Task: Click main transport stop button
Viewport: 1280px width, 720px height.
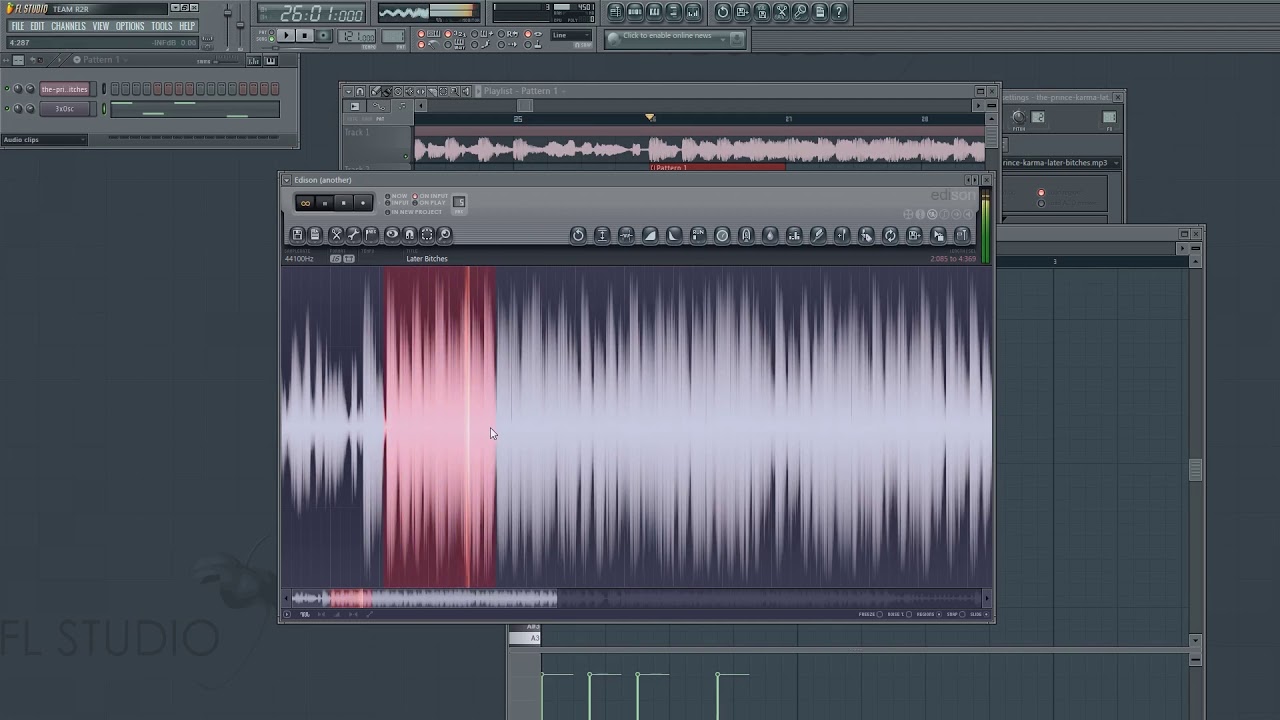Action: 305,35
